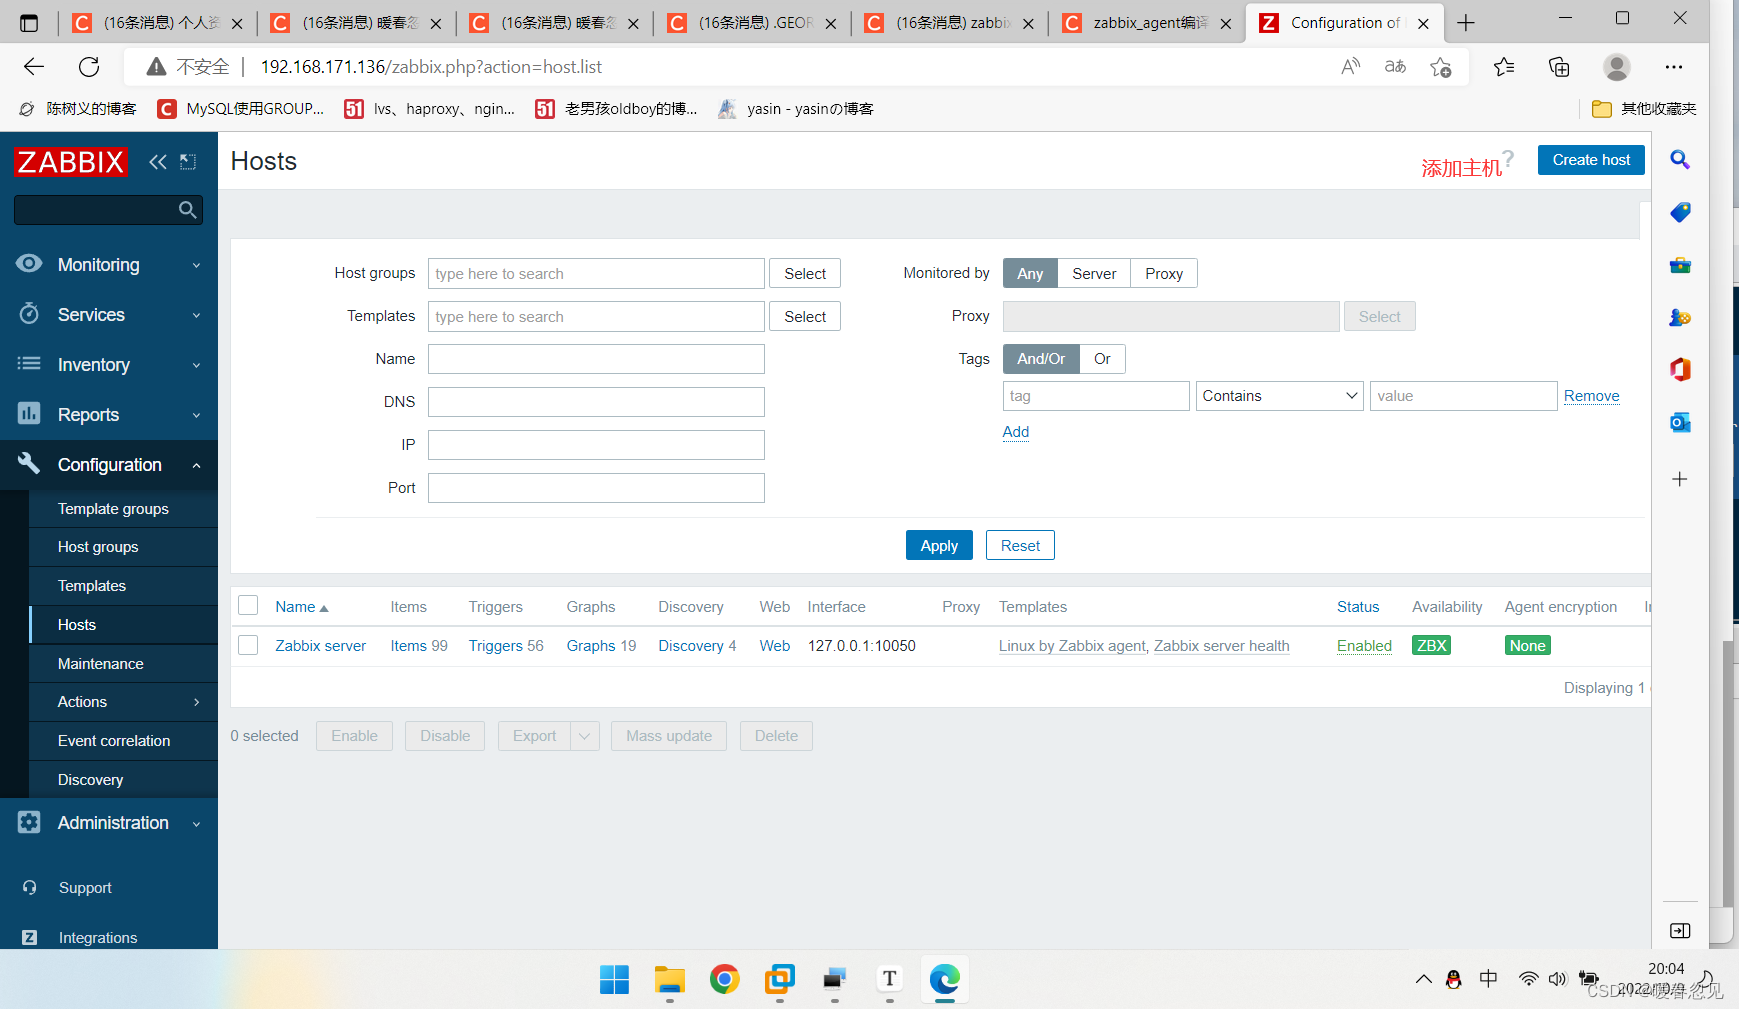Open Windows Start menu
Image resolution: width=1739 pixels, height=1009 pixels.
coord(614,979)
